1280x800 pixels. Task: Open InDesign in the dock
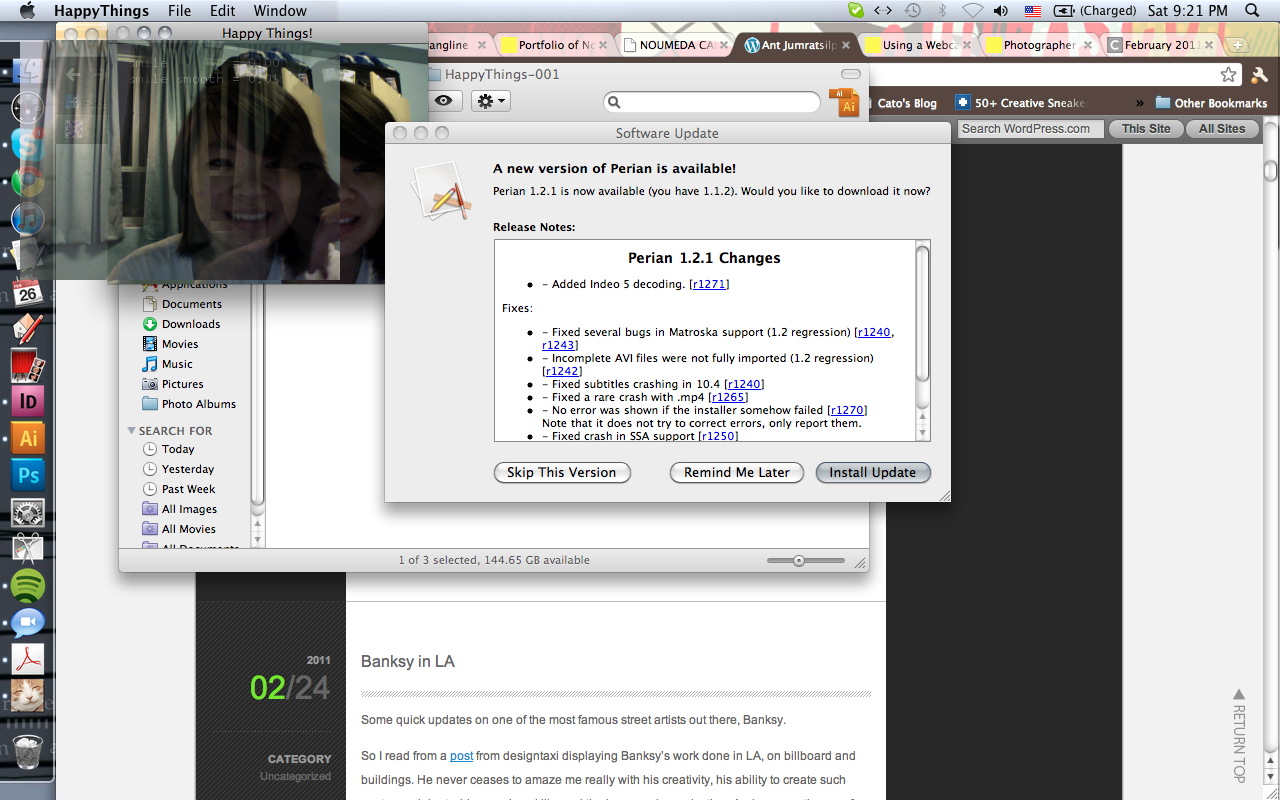(x=28, y=402)
